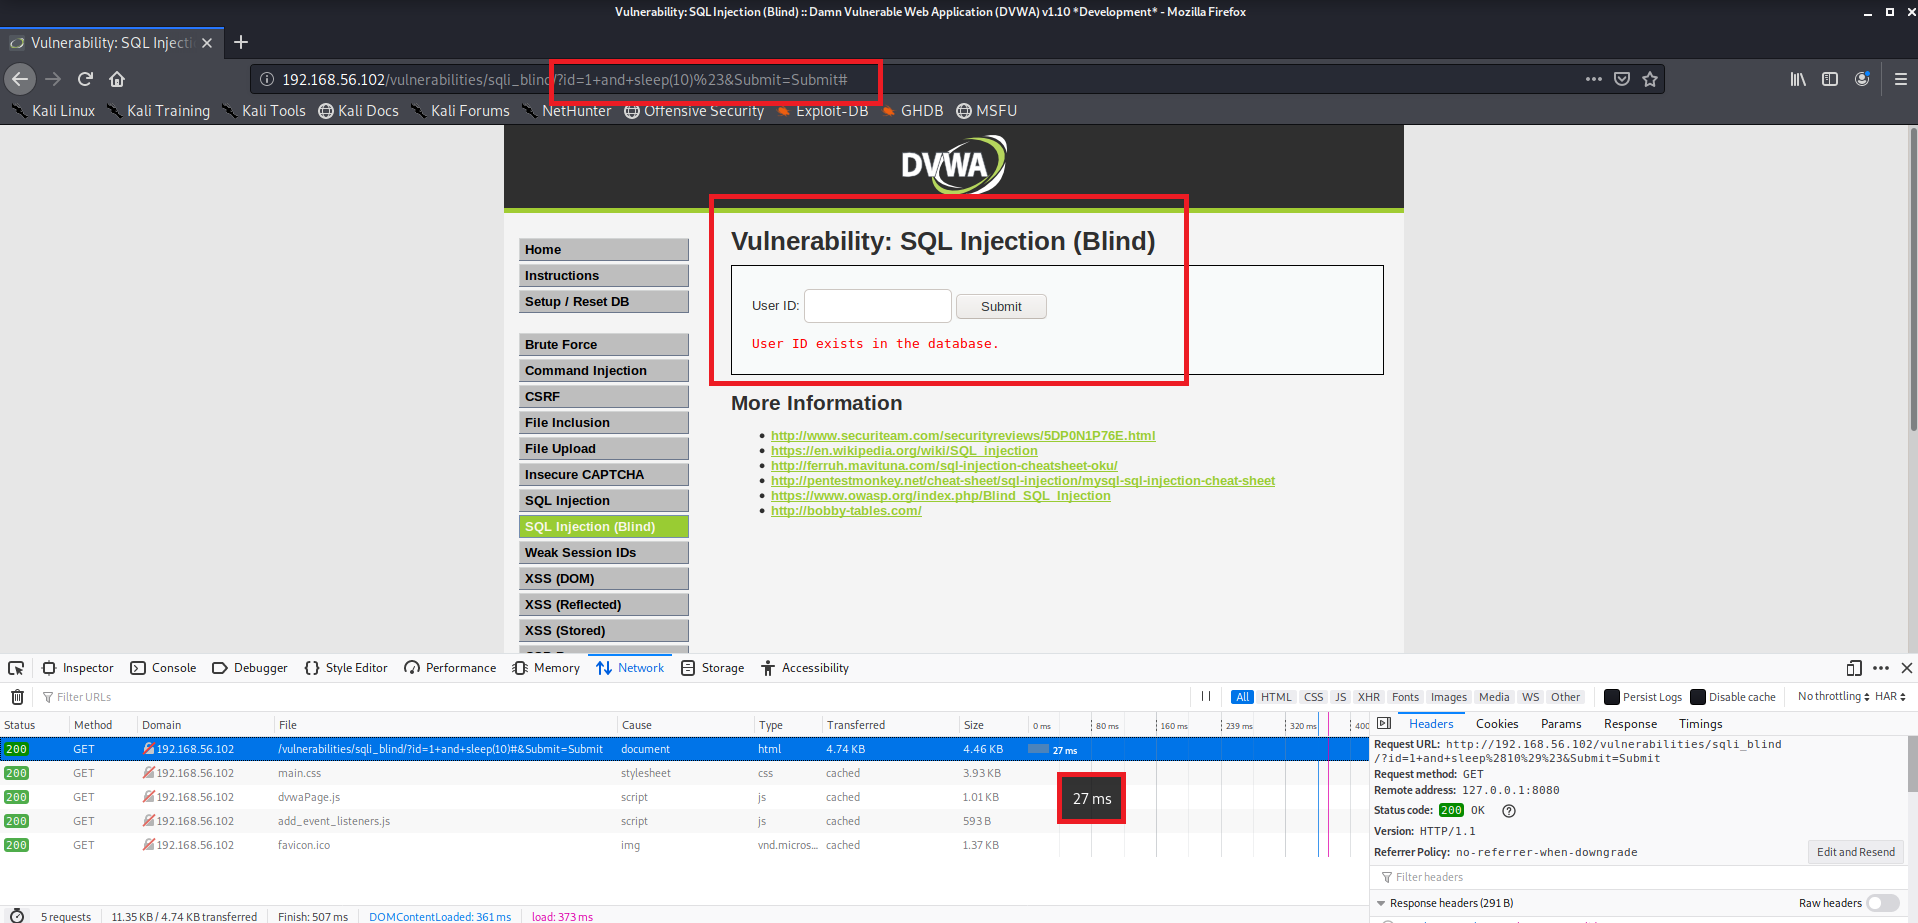1918x923 pixels.
Task: Close the developer tools panel
Action: tap(1907, 668)
